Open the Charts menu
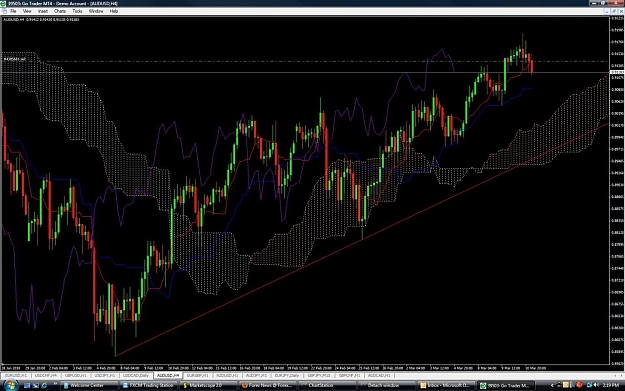The width and height of the screenshot is (625, 391). [x=60, y=11]
